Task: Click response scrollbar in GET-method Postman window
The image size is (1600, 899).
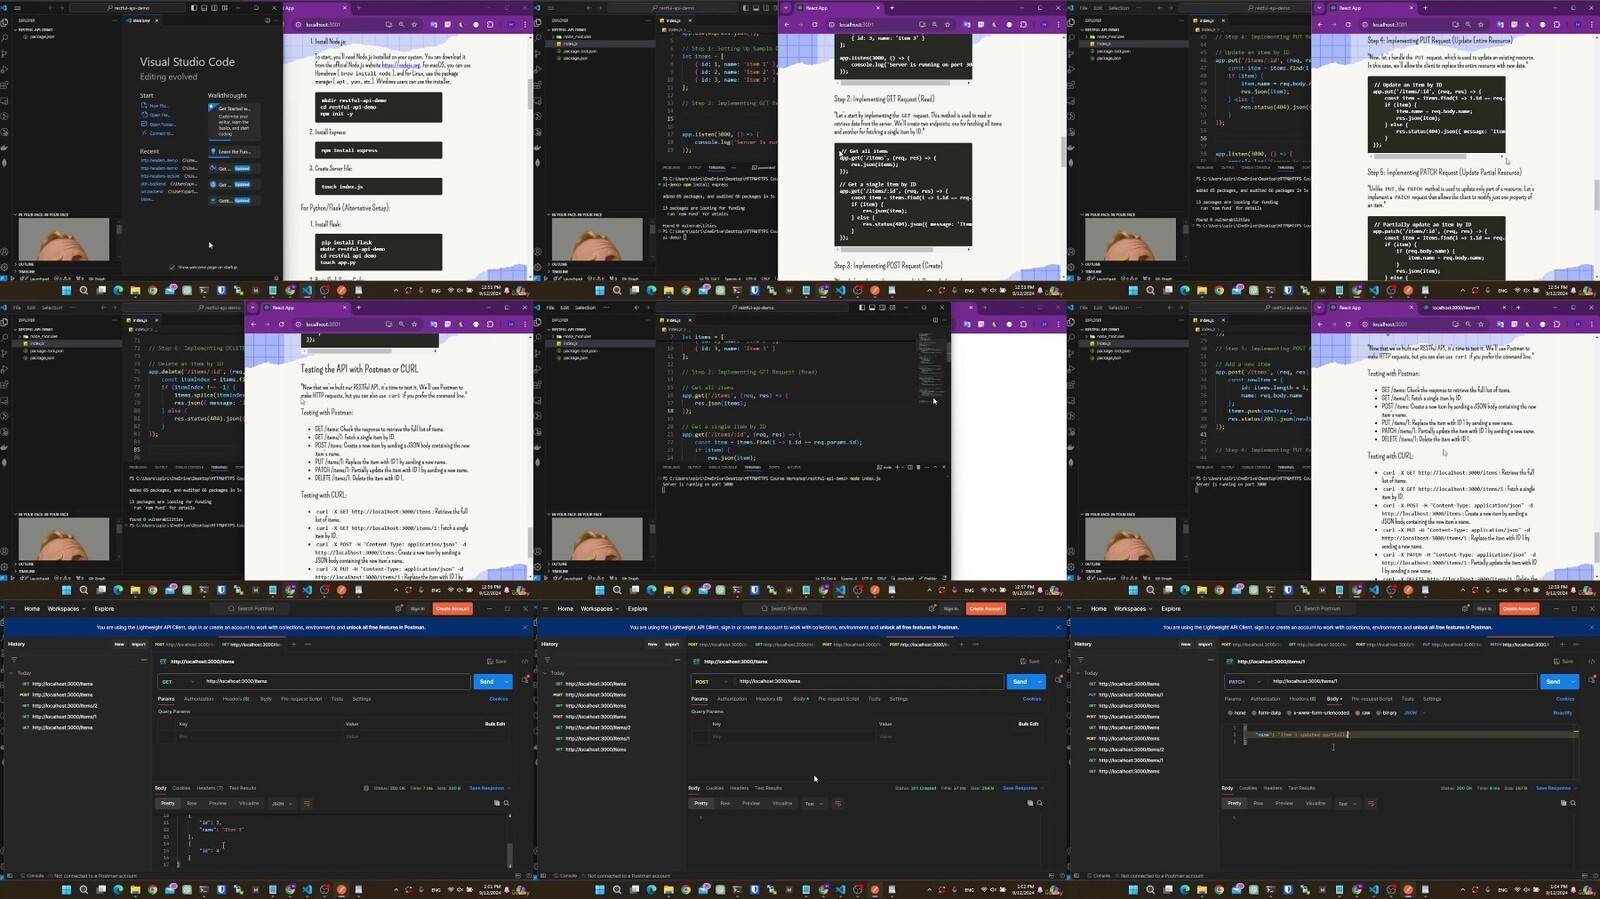Action: tap(509, 855)
